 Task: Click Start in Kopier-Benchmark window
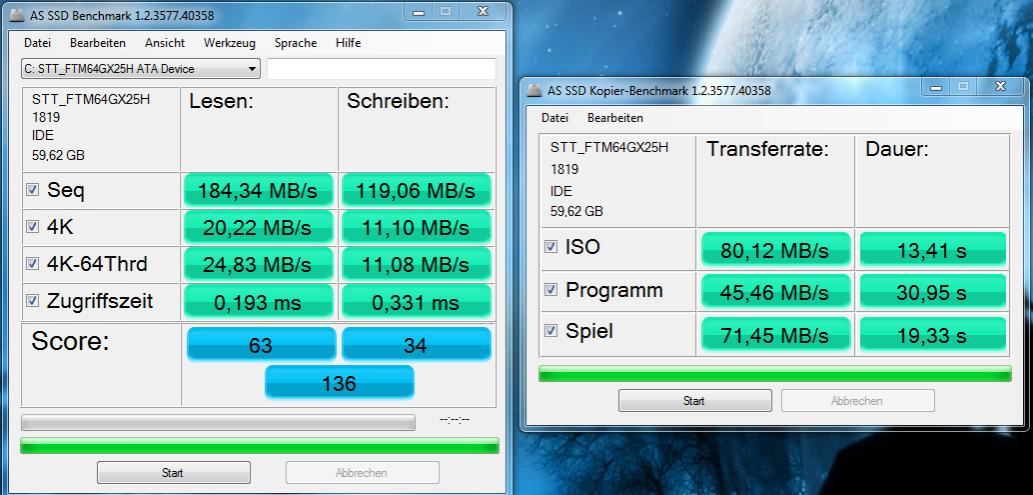tap(694, 401)
